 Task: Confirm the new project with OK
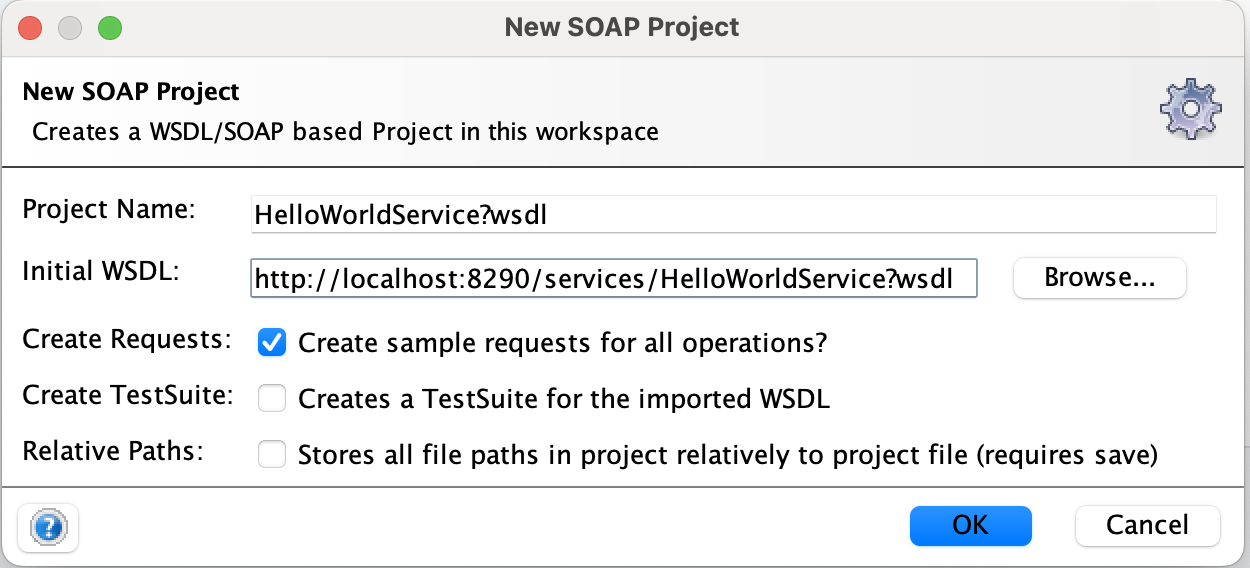pyautogui.click(x=969, y=525)
